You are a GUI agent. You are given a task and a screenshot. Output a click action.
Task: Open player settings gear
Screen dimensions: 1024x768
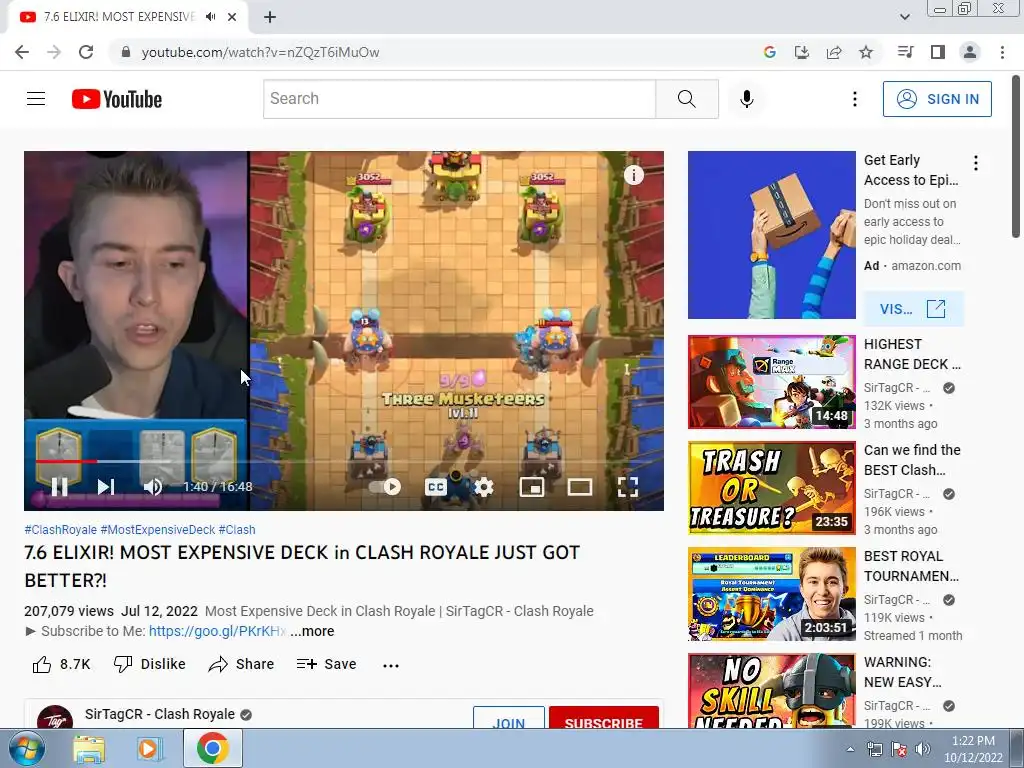pyautogui.click(x=483, y=487)
